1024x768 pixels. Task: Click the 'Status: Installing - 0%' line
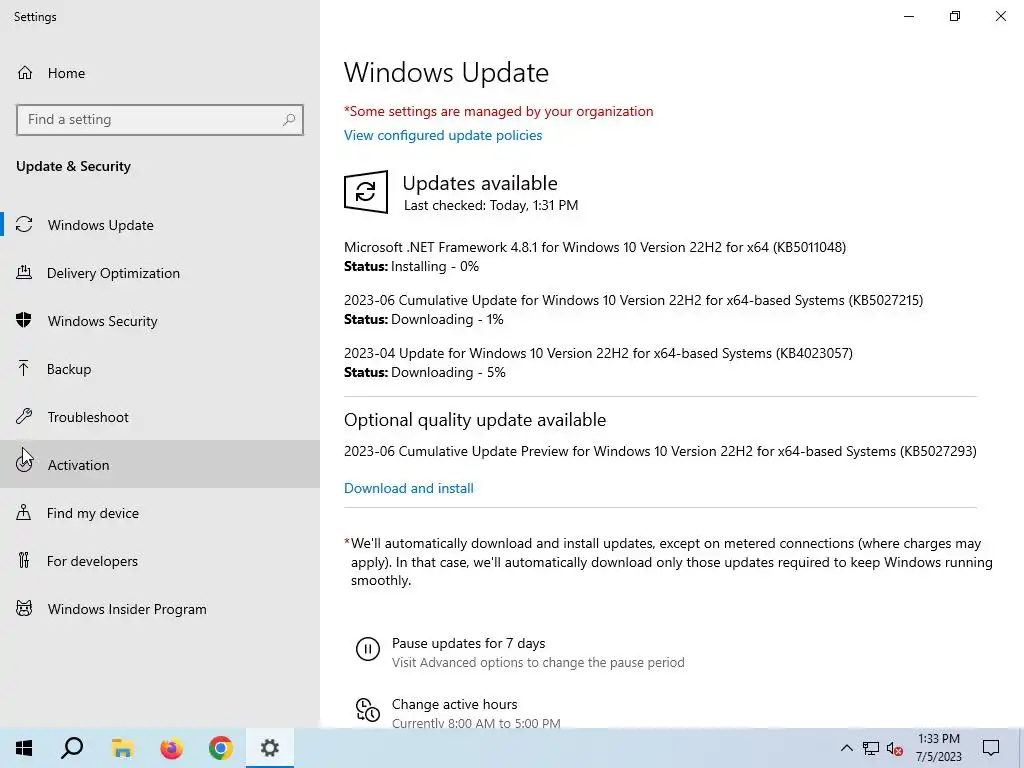pyautogui.click(x=411, y=266)
